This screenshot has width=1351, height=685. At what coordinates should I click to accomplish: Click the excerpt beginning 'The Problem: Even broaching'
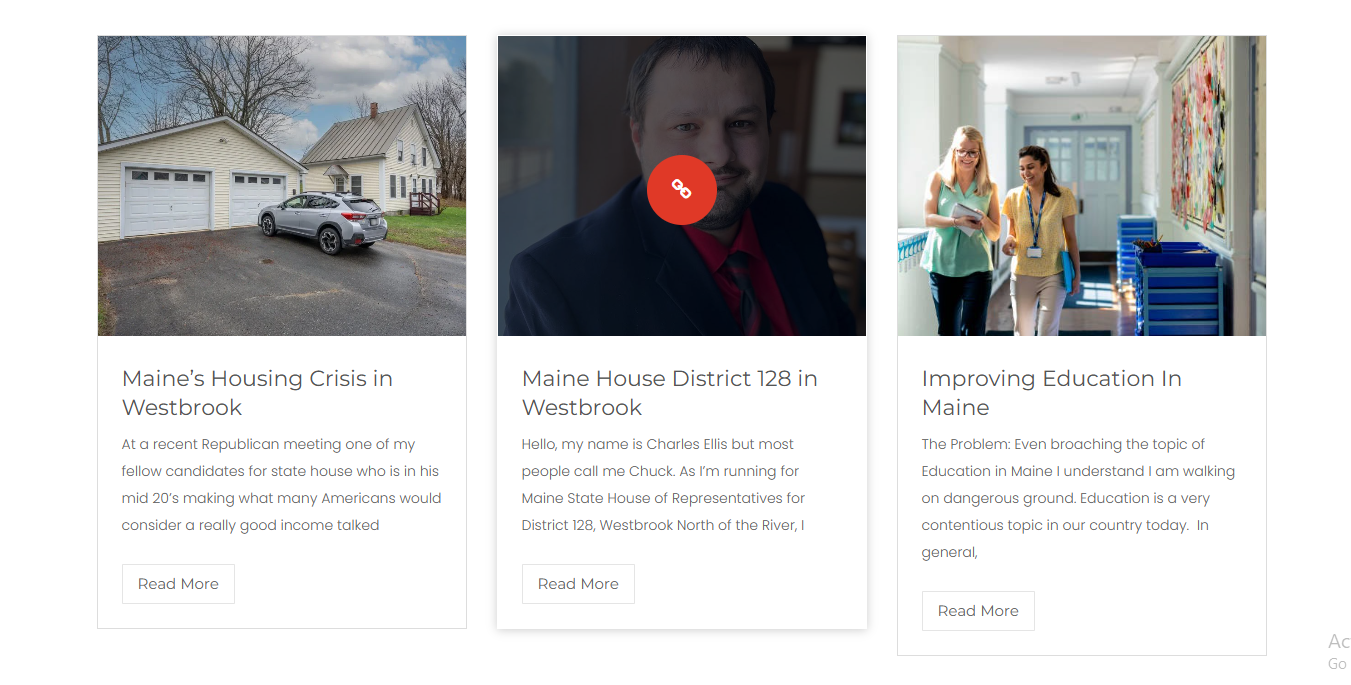pos(1078,498)
